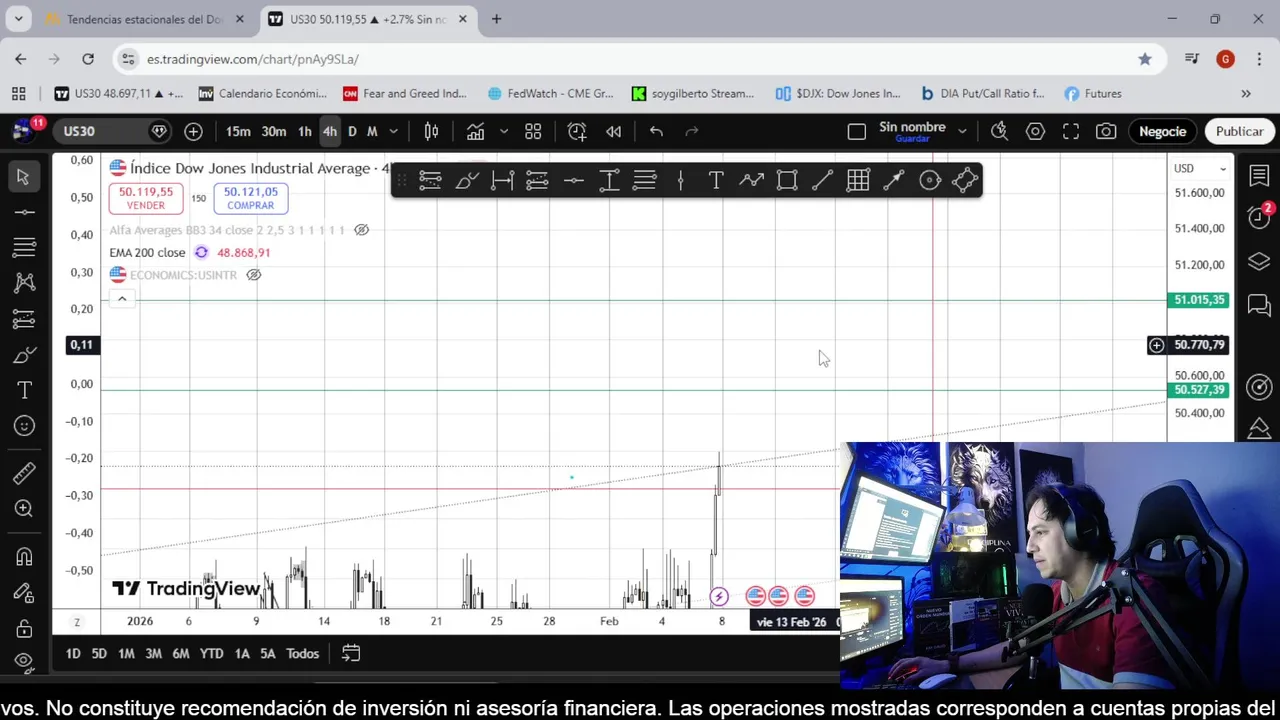This screenshot has height=720, width=1280.
Task: Open chart layout selector square
Action: (856, 131)
